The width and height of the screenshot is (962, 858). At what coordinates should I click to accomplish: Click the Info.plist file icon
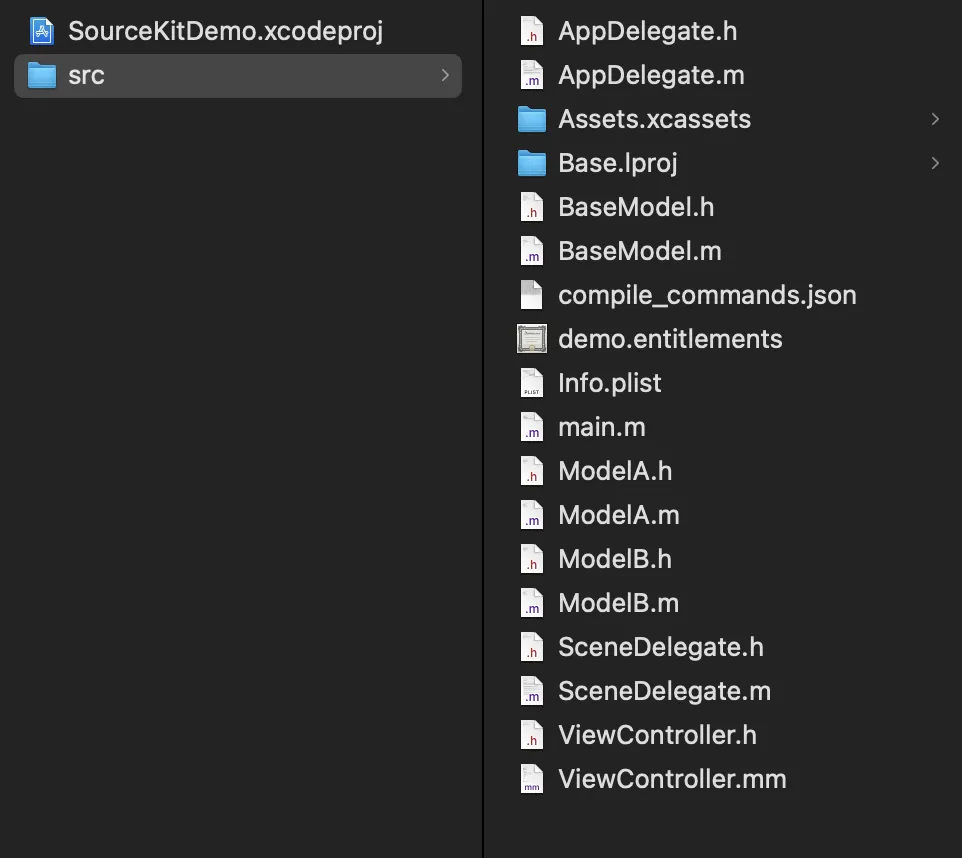532,383
